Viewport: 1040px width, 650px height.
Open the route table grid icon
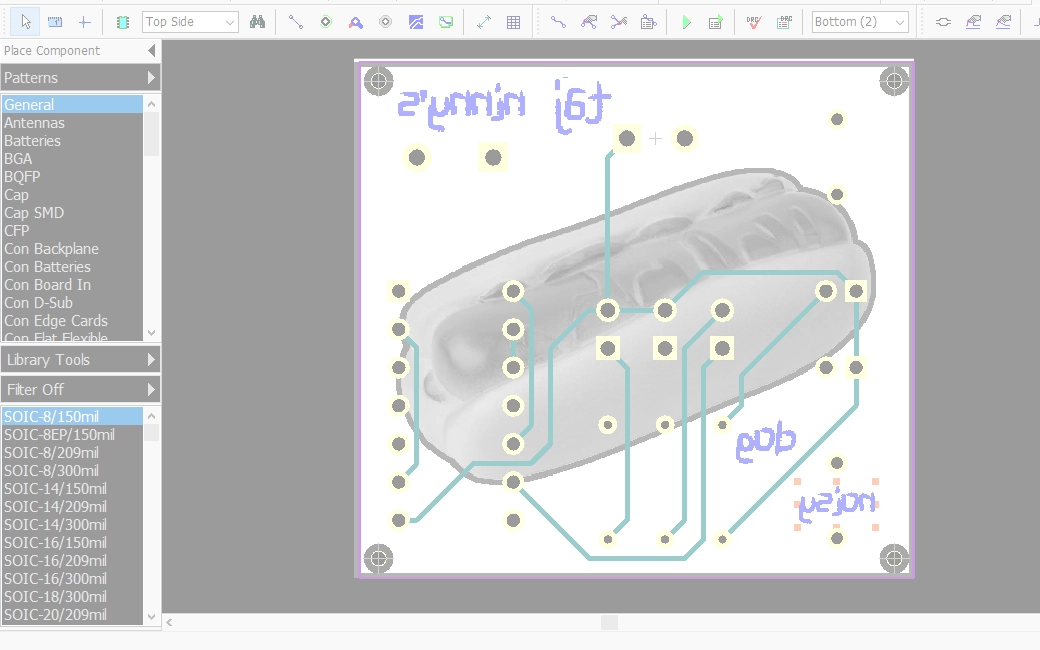click(514, 20)
